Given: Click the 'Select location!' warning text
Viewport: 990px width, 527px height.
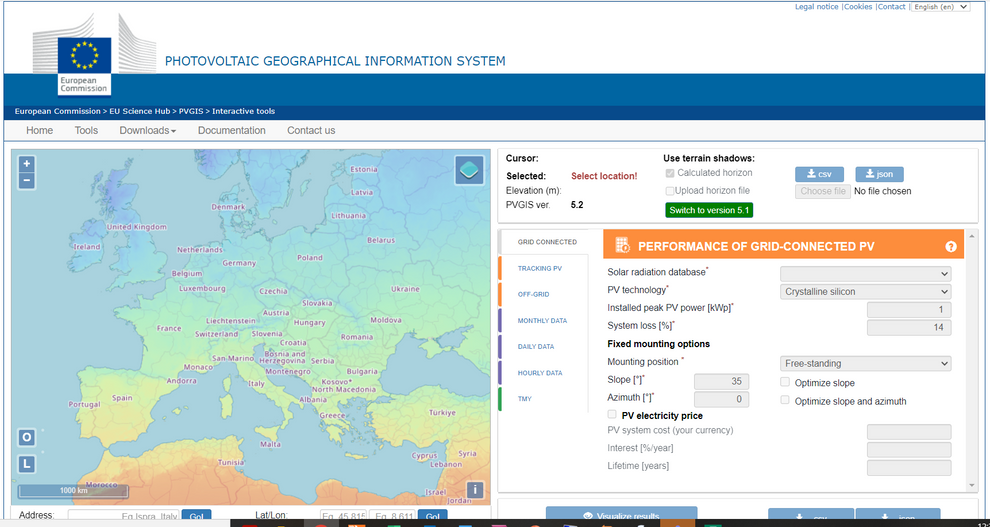Looking at the screenshot, I should coord(604,176).
